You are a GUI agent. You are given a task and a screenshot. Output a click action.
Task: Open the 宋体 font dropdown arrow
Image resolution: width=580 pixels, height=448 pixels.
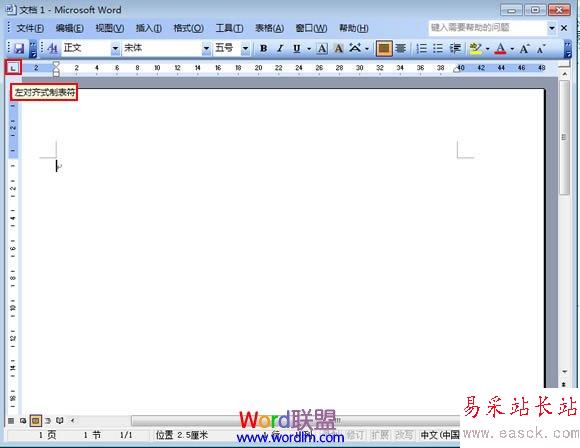click(x=206, y=48)
